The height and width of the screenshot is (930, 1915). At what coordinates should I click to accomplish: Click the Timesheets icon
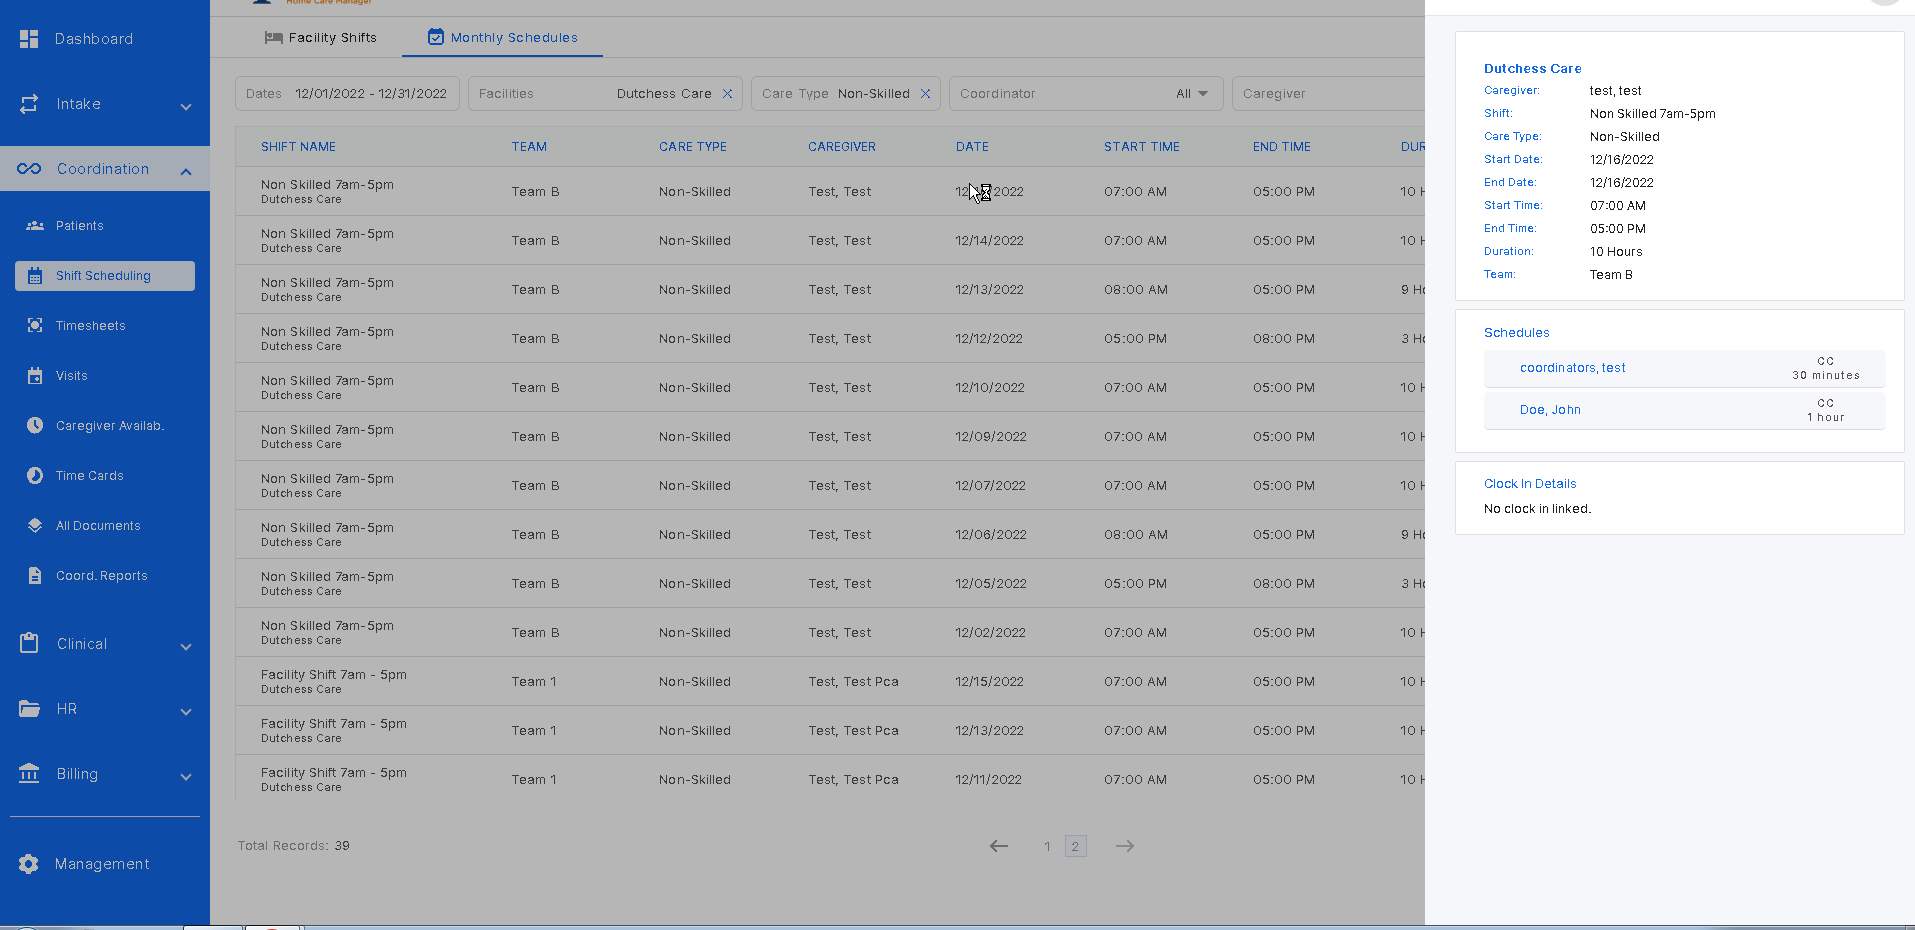pos(35,326)
